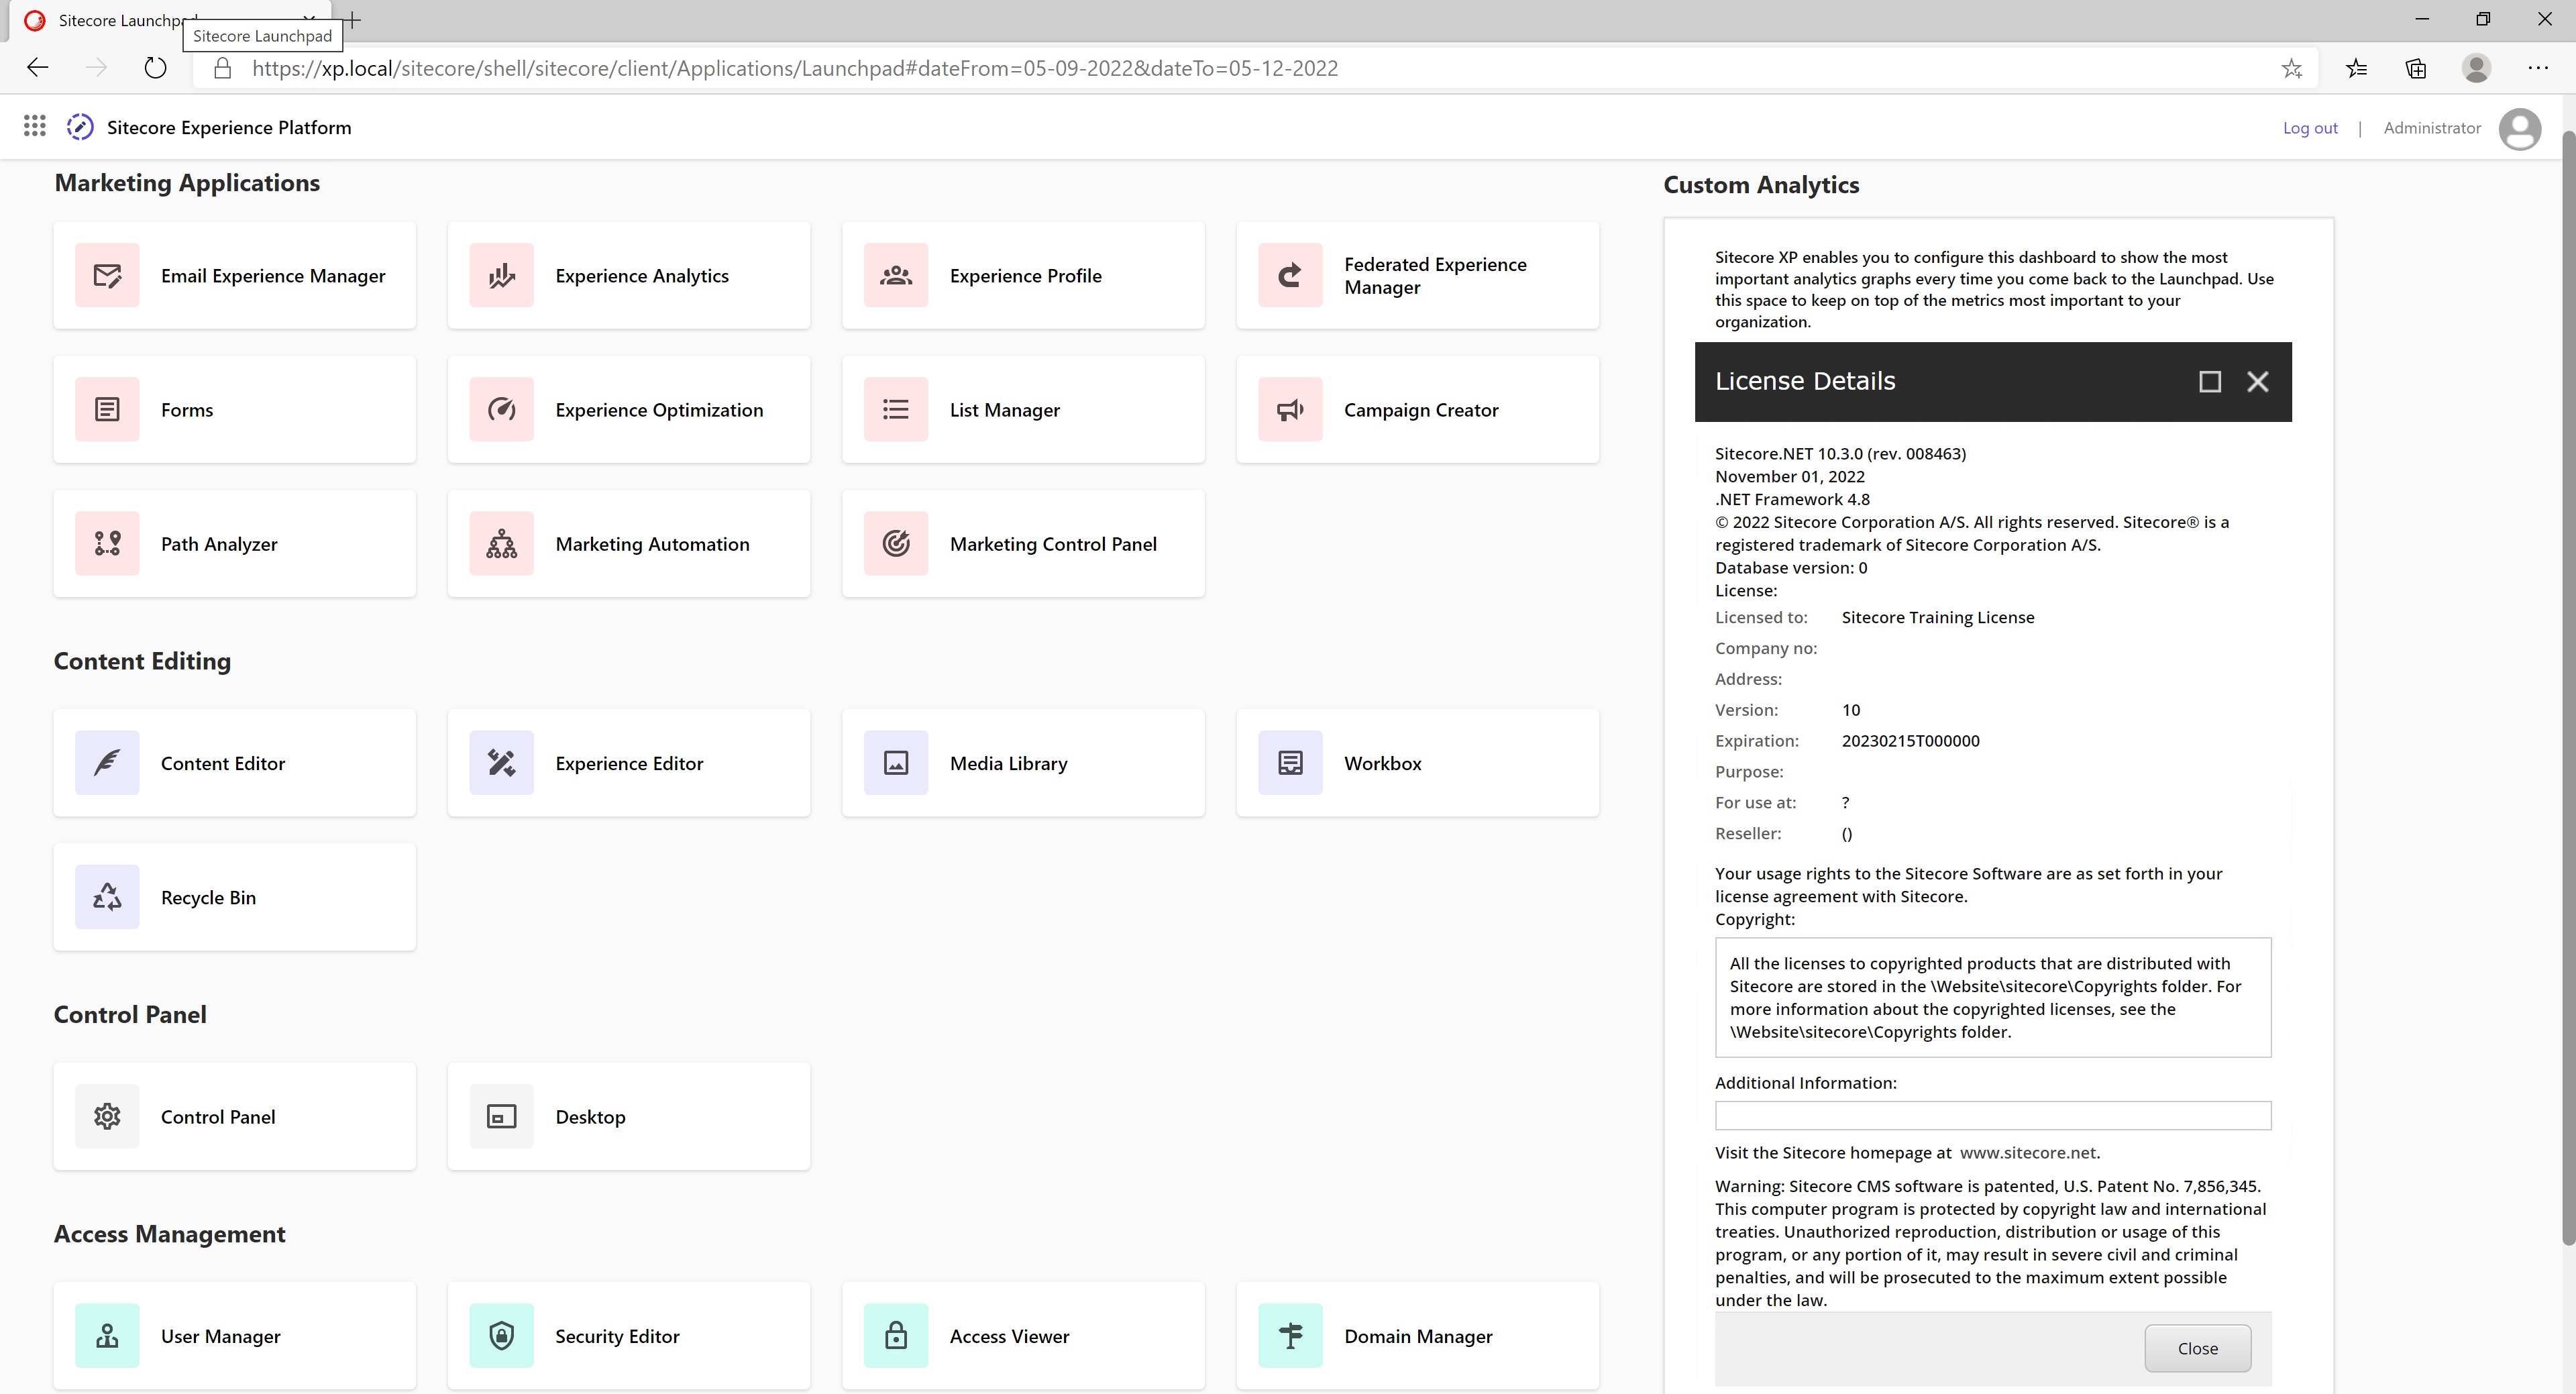Maximize the License Details dialog
This screenshot has width=2576, height=1394.
click(x=2209, y=381)
